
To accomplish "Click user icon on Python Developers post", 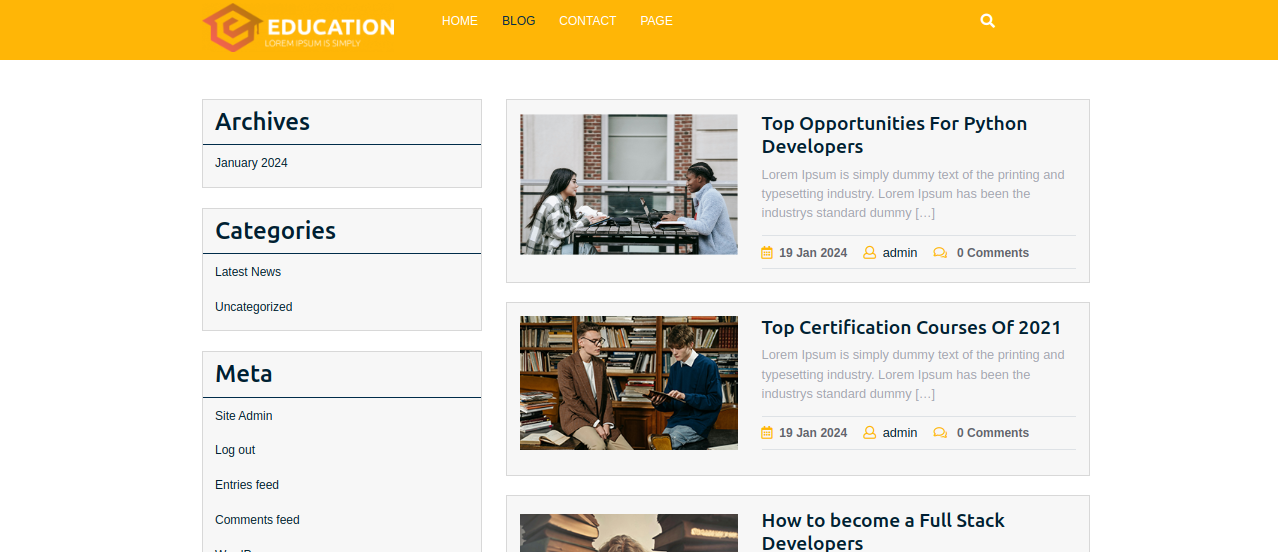I will point(869,253).
